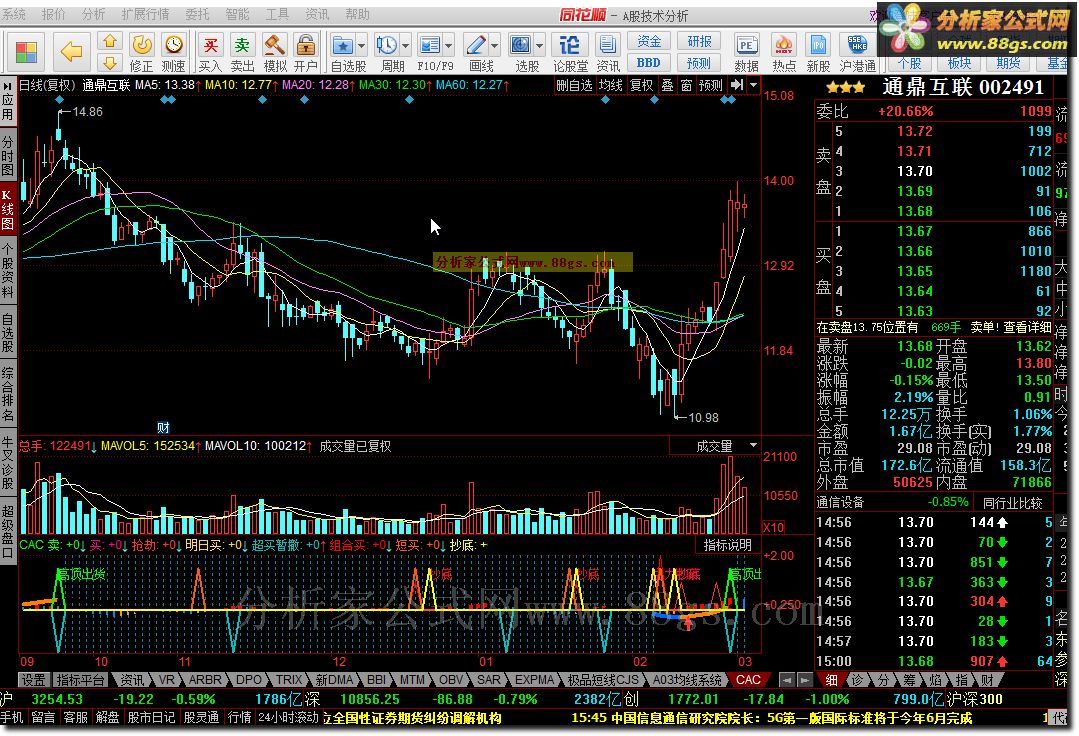This screenshot has width=1079, height=736.
Task: Toggle 预测 forecast on chart
Action: click(x=711, y=85)
